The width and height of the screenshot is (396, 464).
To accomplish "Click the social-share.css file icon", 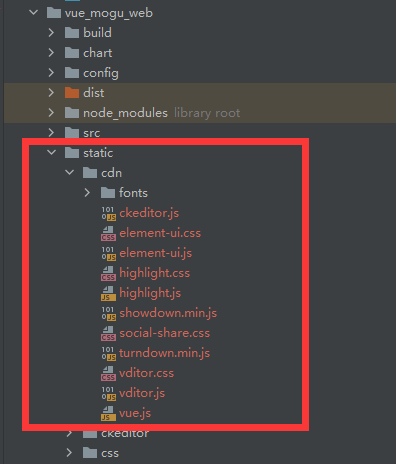I will pyautogui.click(x=108, y=333).
